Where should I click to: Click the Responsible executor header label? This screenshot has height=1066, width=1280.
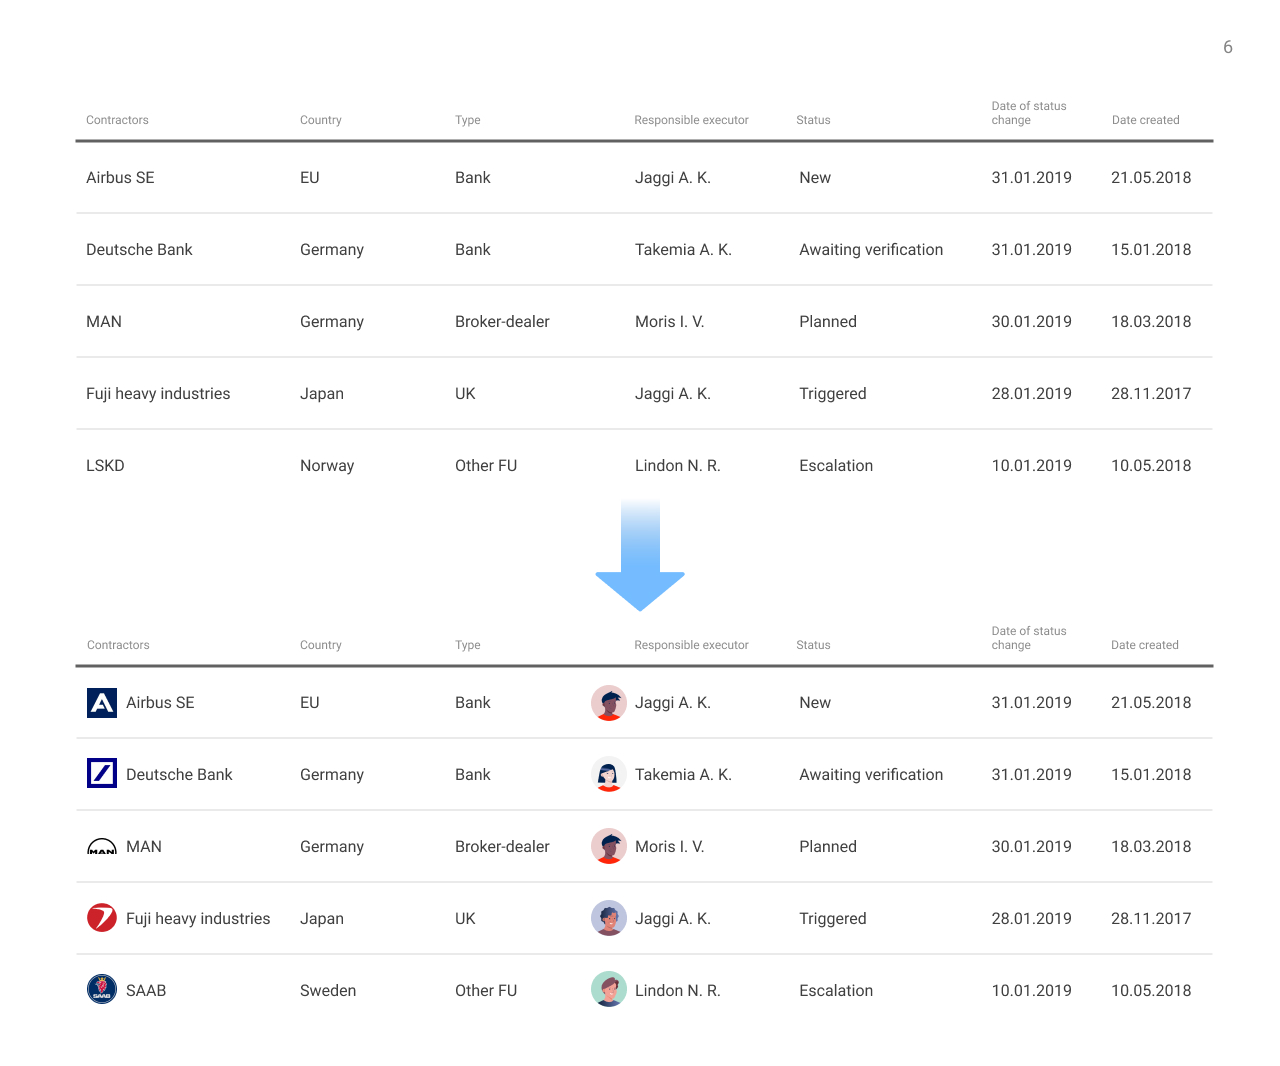pyautogui.click(x=691, y=120)
